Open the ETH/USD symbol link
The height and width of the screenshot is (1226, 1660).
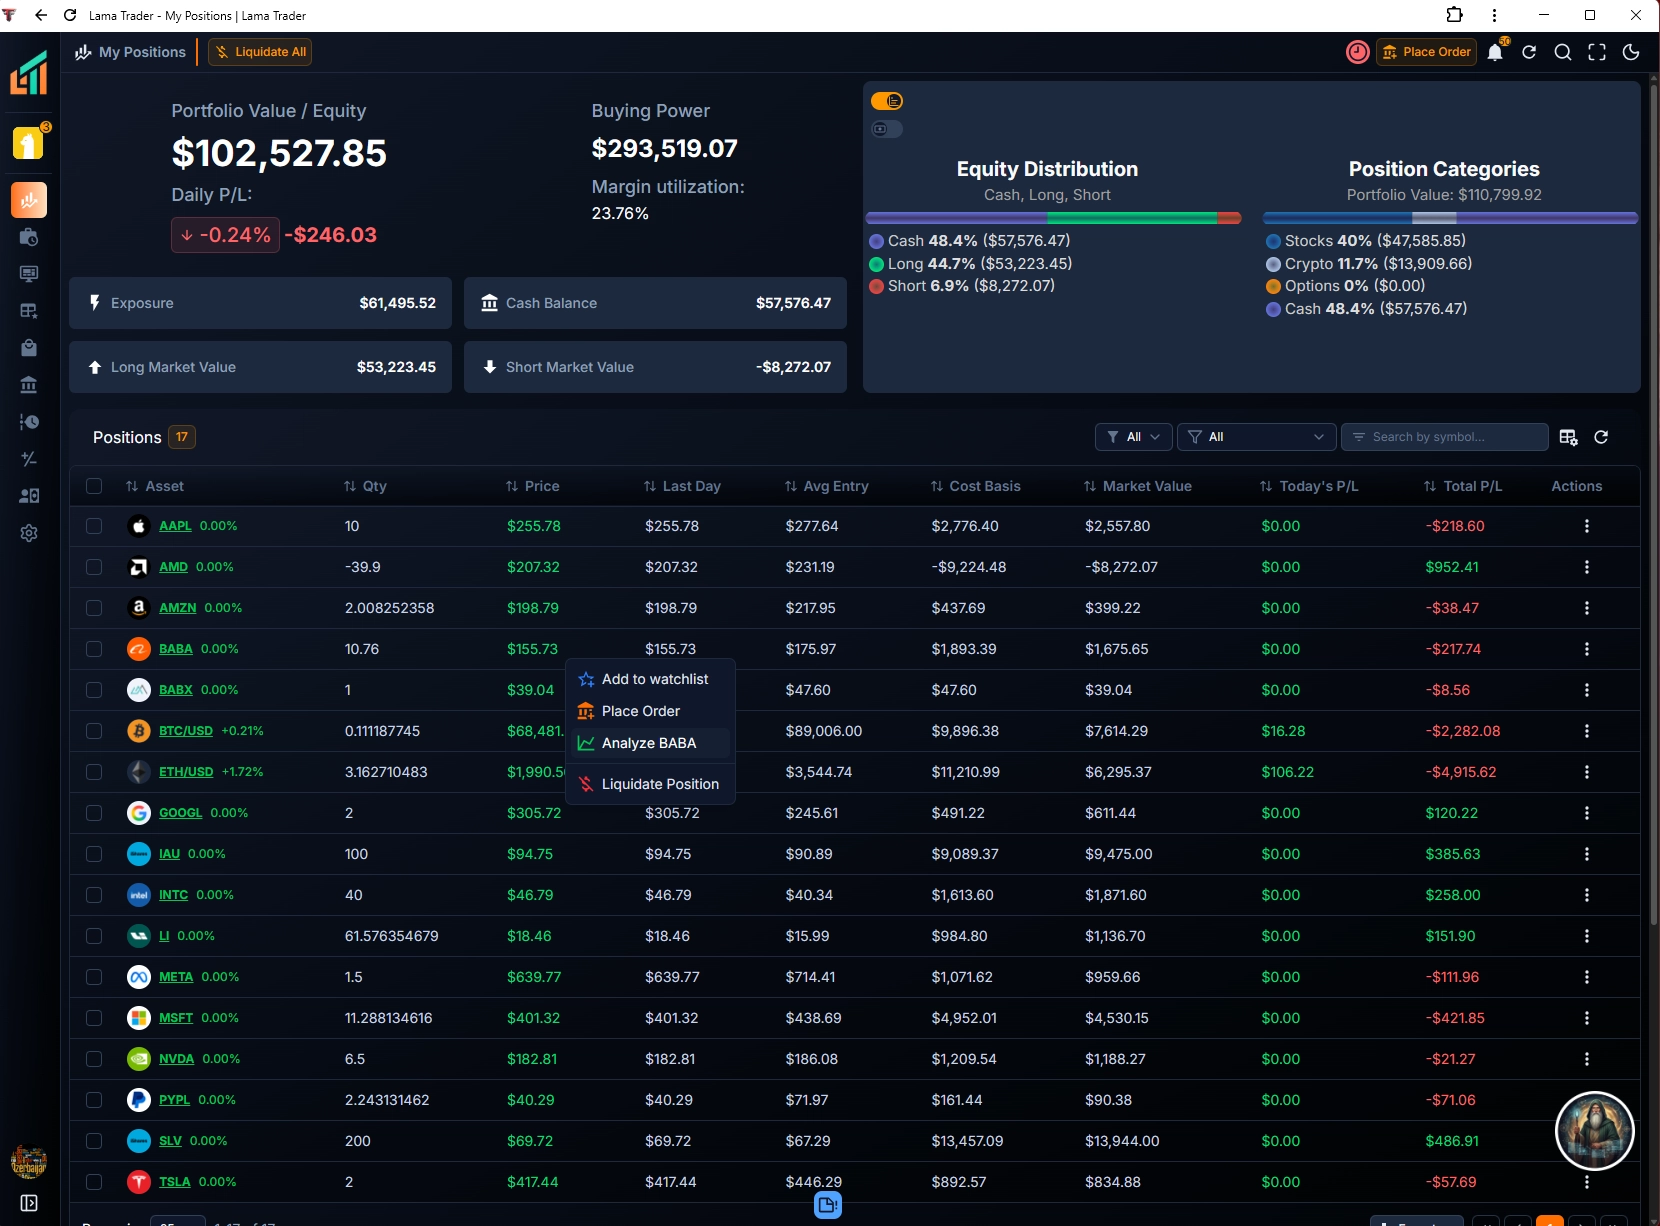(186, 772)
